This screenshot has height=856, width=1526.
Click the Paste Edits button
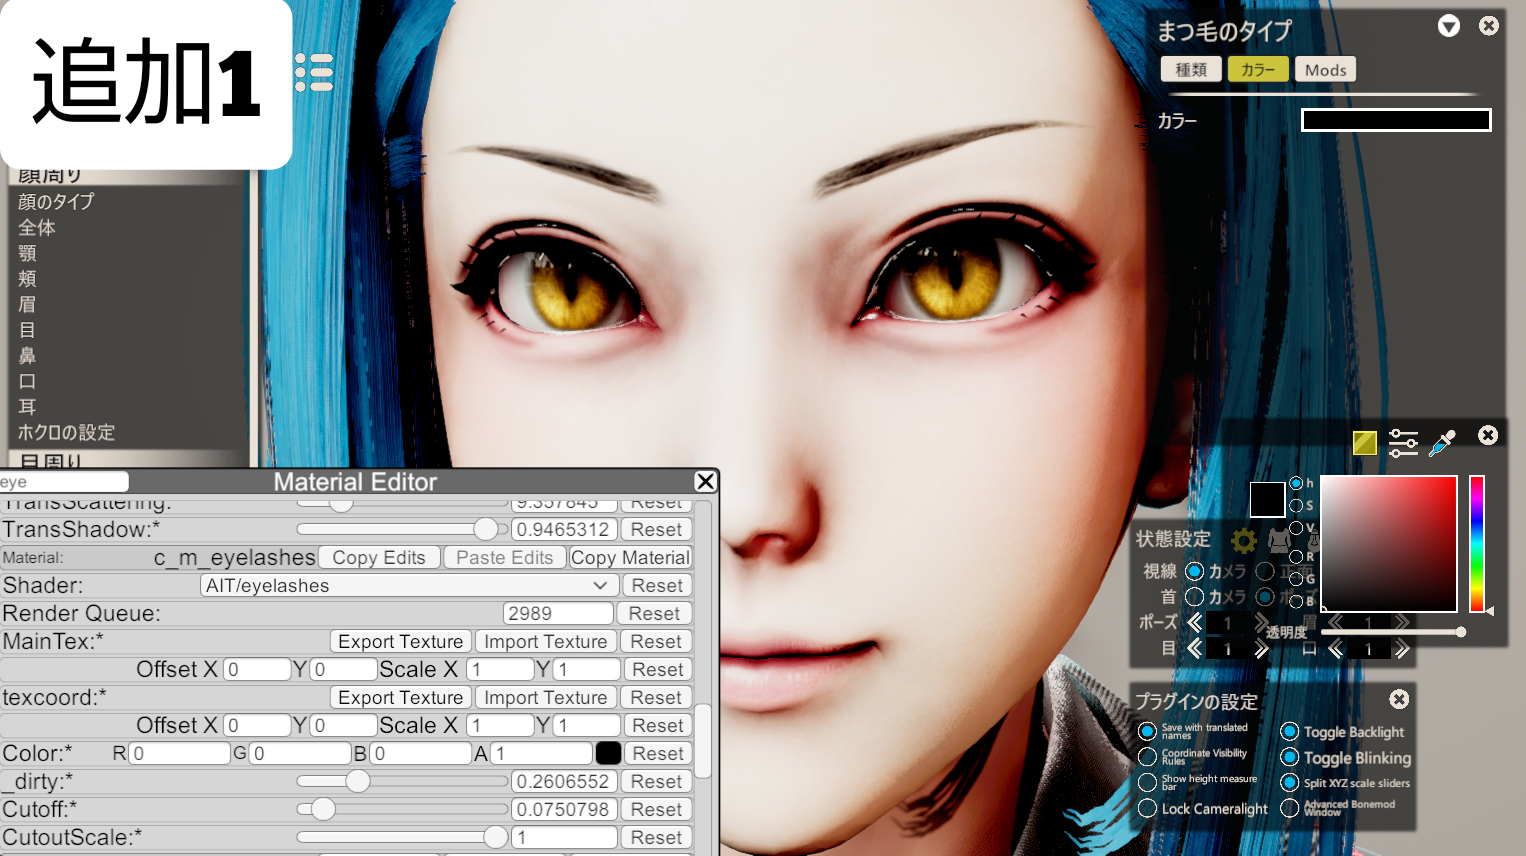505,558
